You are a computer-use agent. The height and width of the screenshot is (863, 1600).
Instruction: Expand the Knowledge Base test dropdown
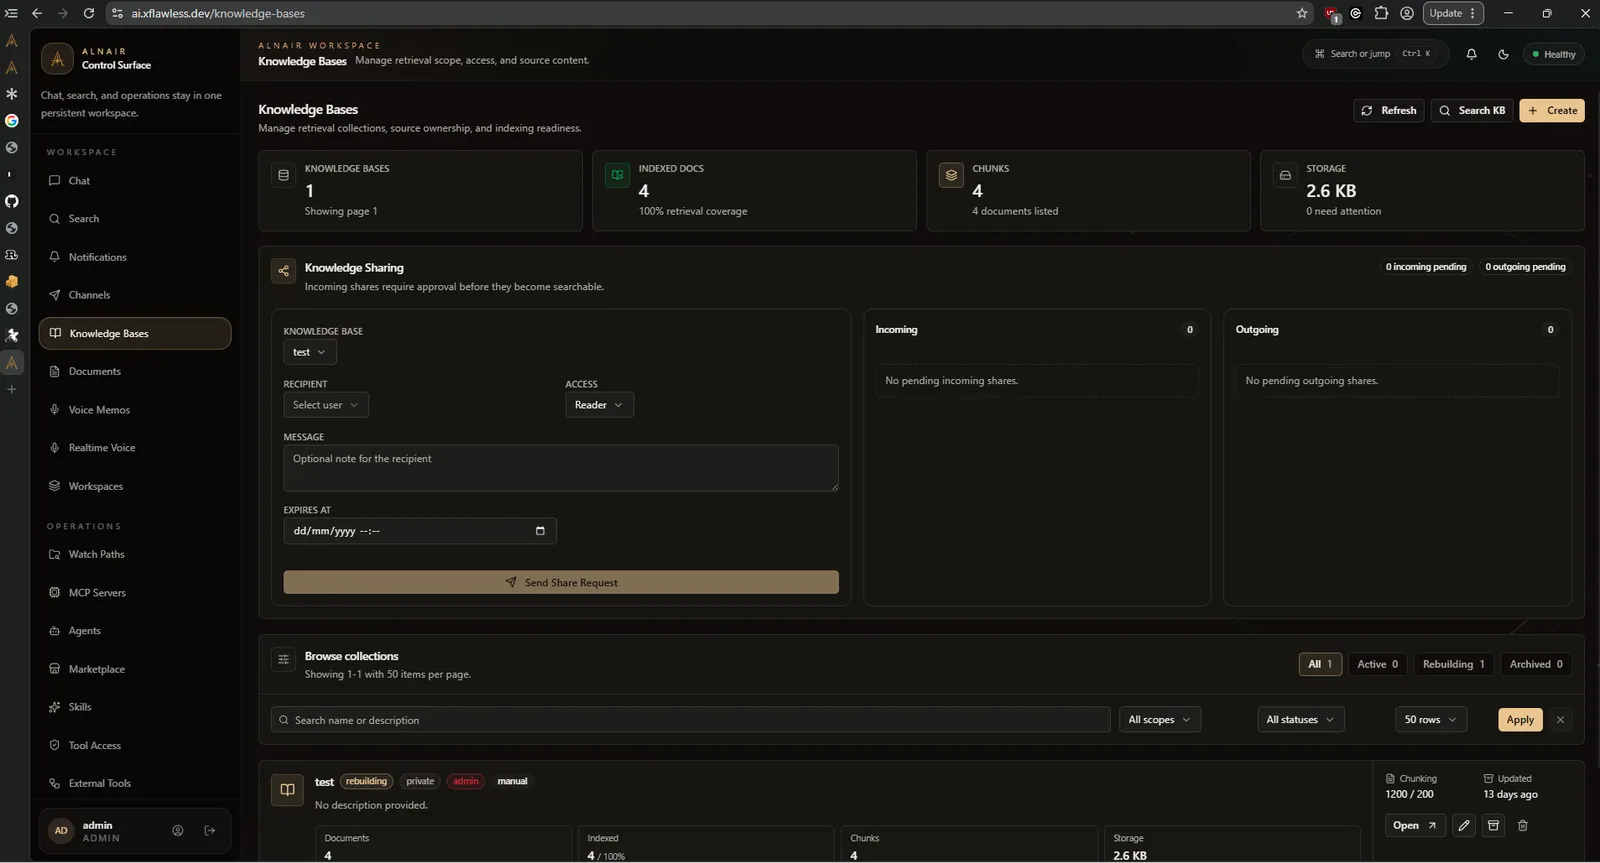310,352
